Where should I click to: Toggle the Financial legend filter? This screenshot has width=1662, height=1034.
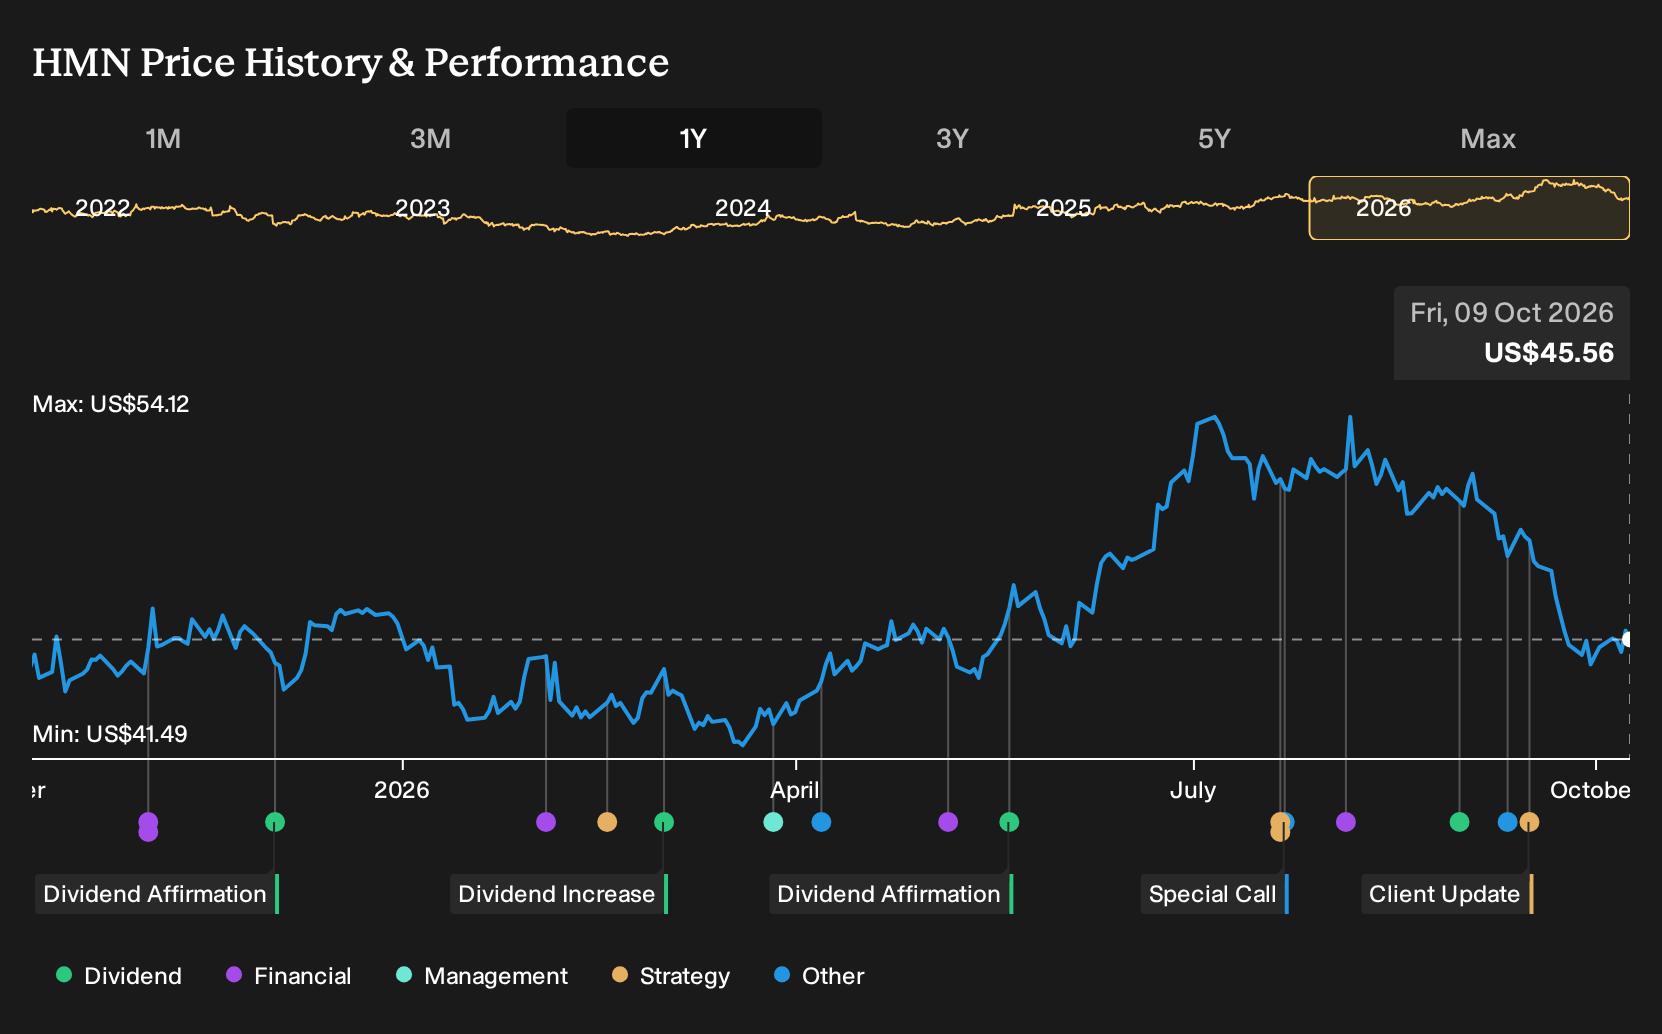[289, 976]
